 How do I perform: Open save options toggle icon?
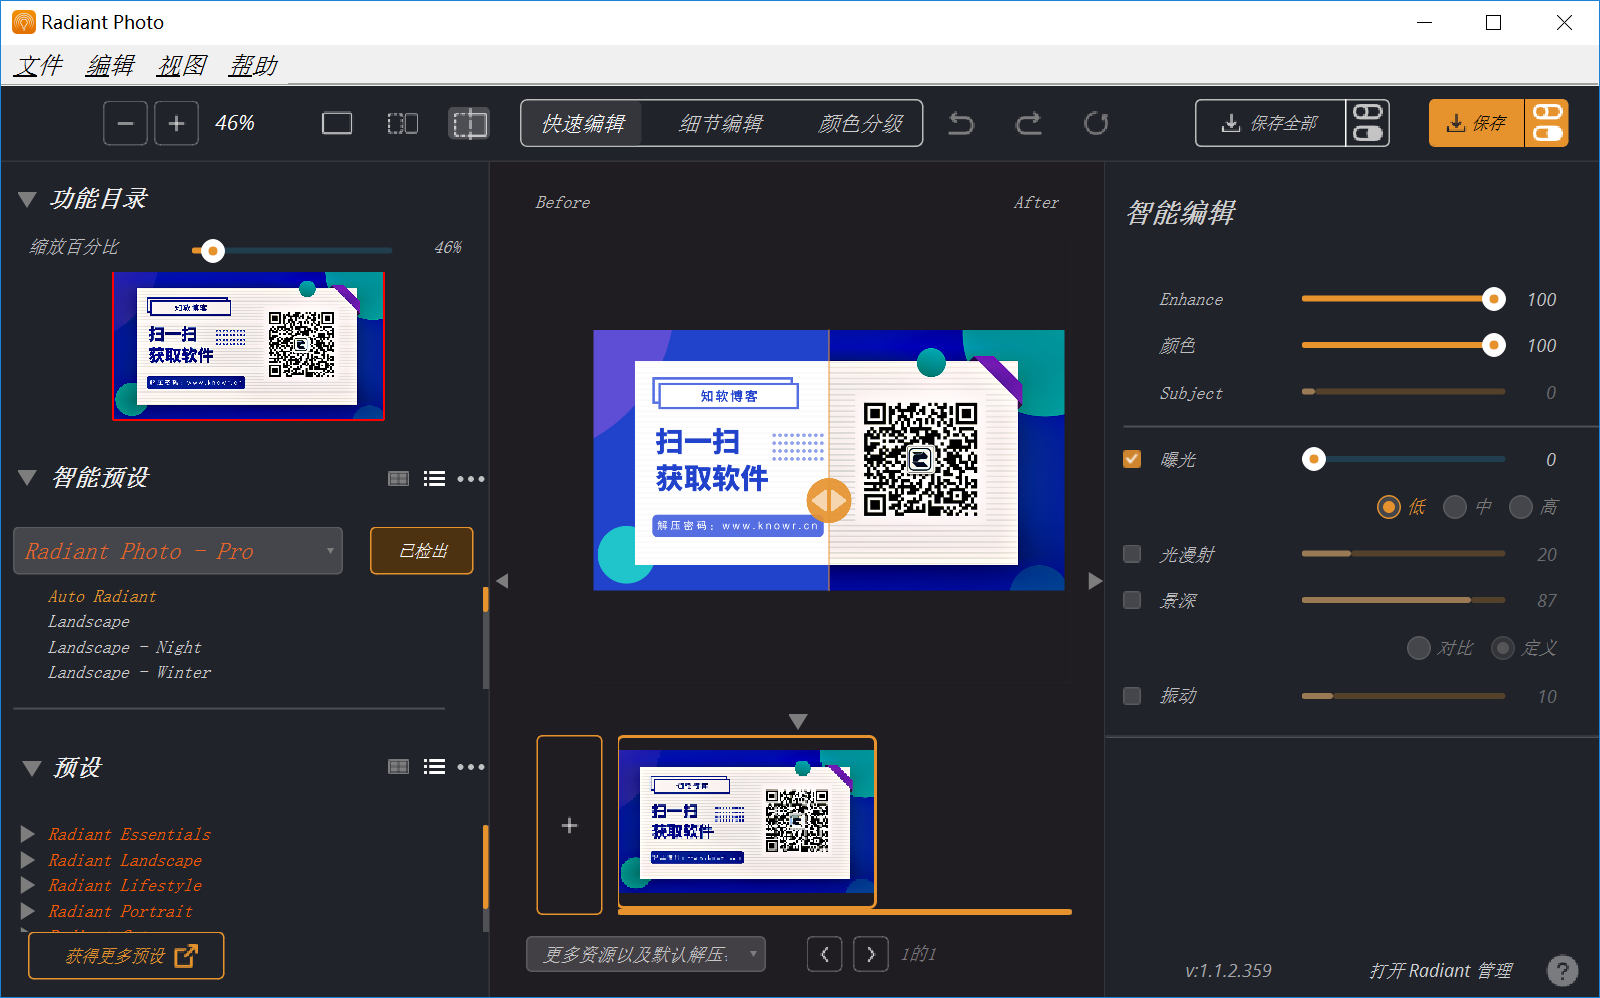click(x=1547, y=123)
